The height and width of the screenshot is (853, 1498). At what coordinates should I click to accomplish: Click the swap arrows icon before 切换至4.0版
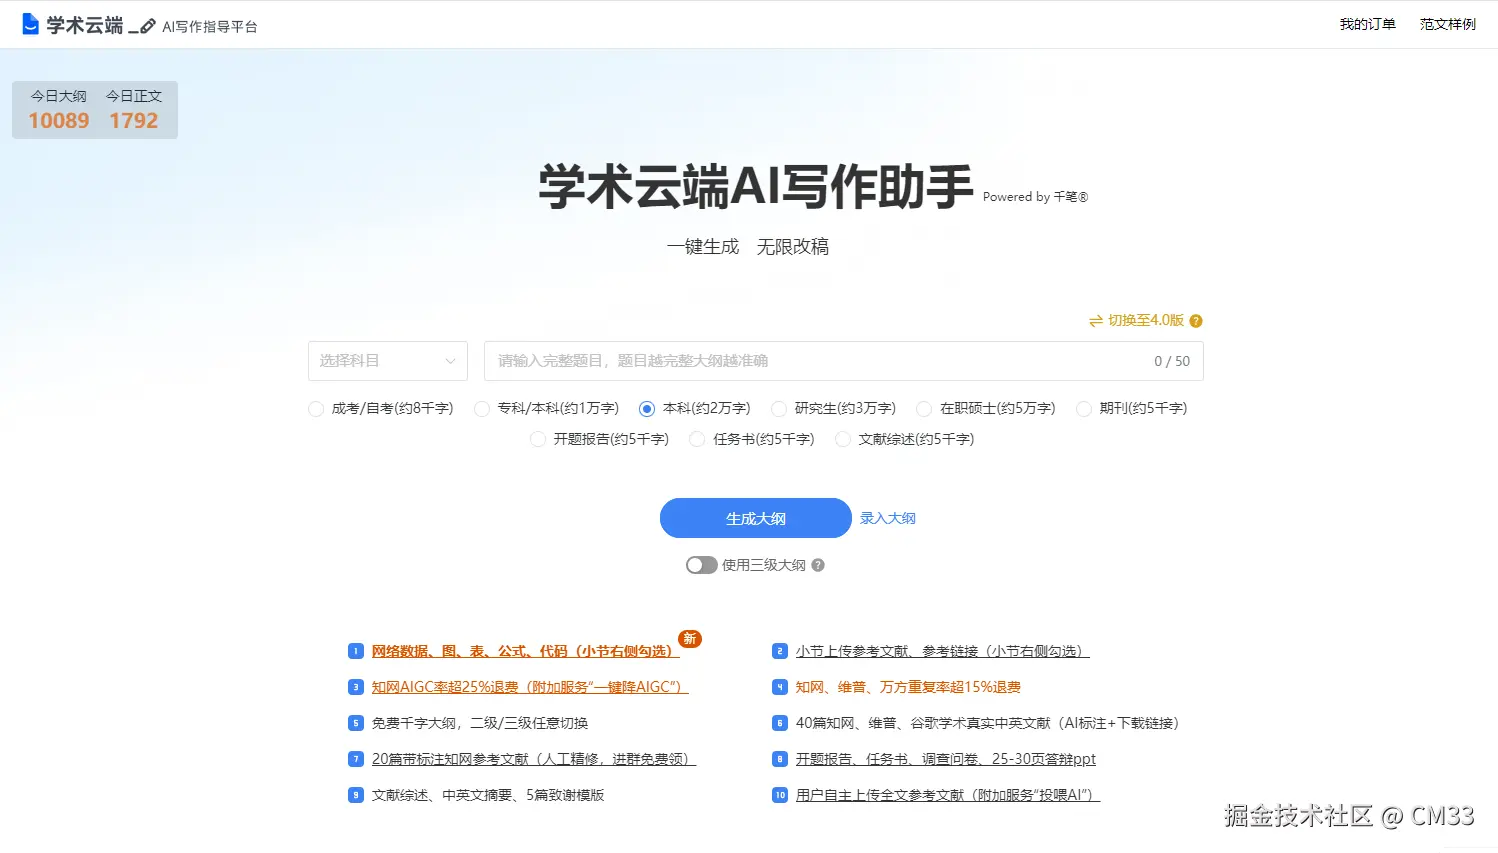click(1096, 321)
